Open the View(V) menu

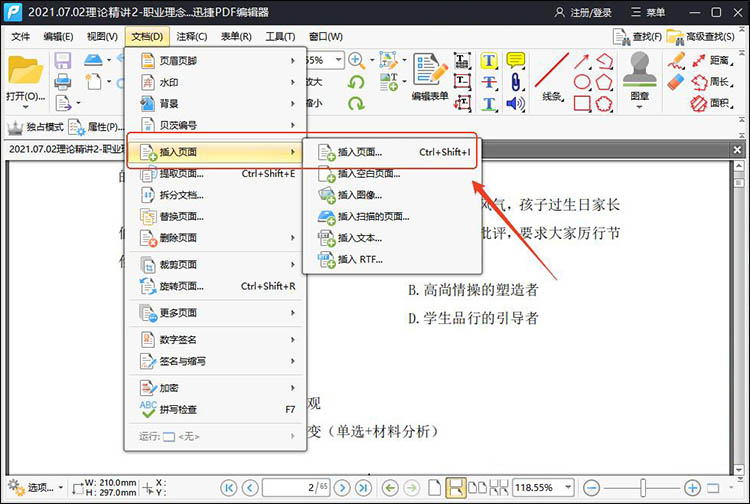[102, 37]
